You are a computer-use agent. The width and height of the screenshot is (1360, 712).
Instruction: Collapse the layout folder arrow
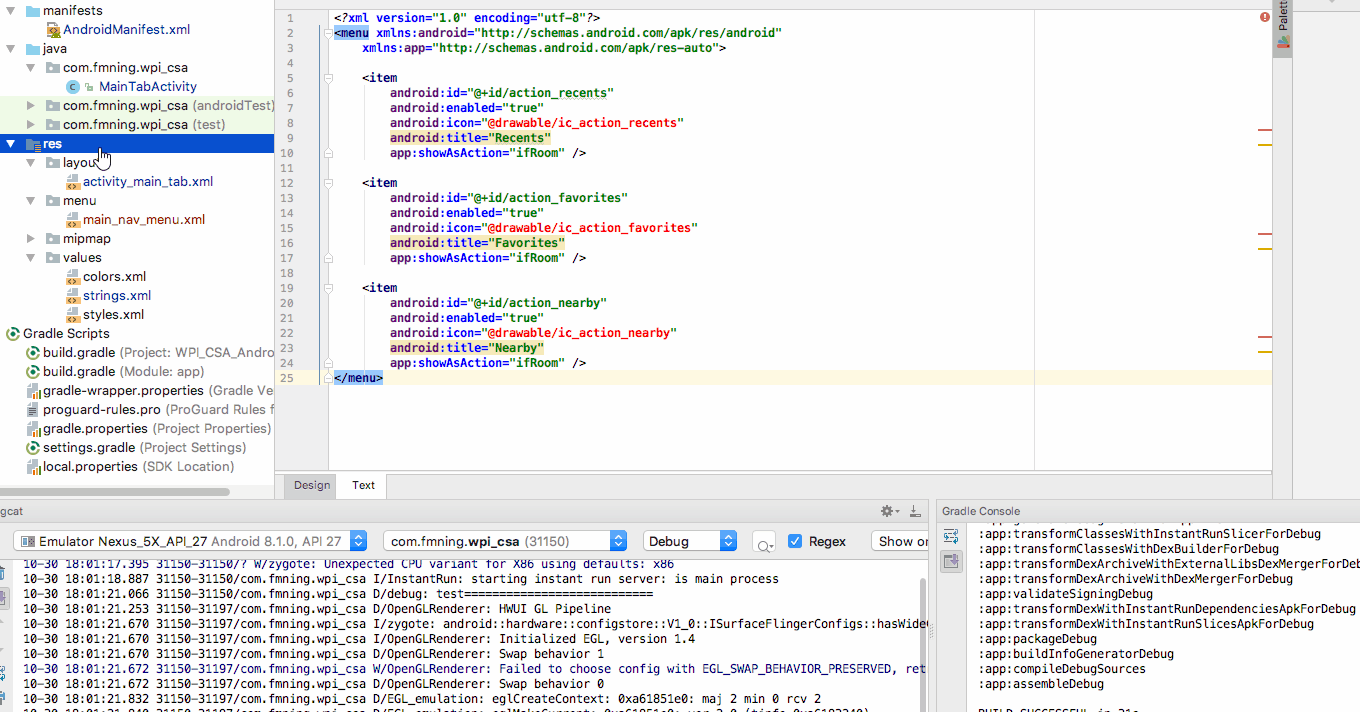point(31,163)
